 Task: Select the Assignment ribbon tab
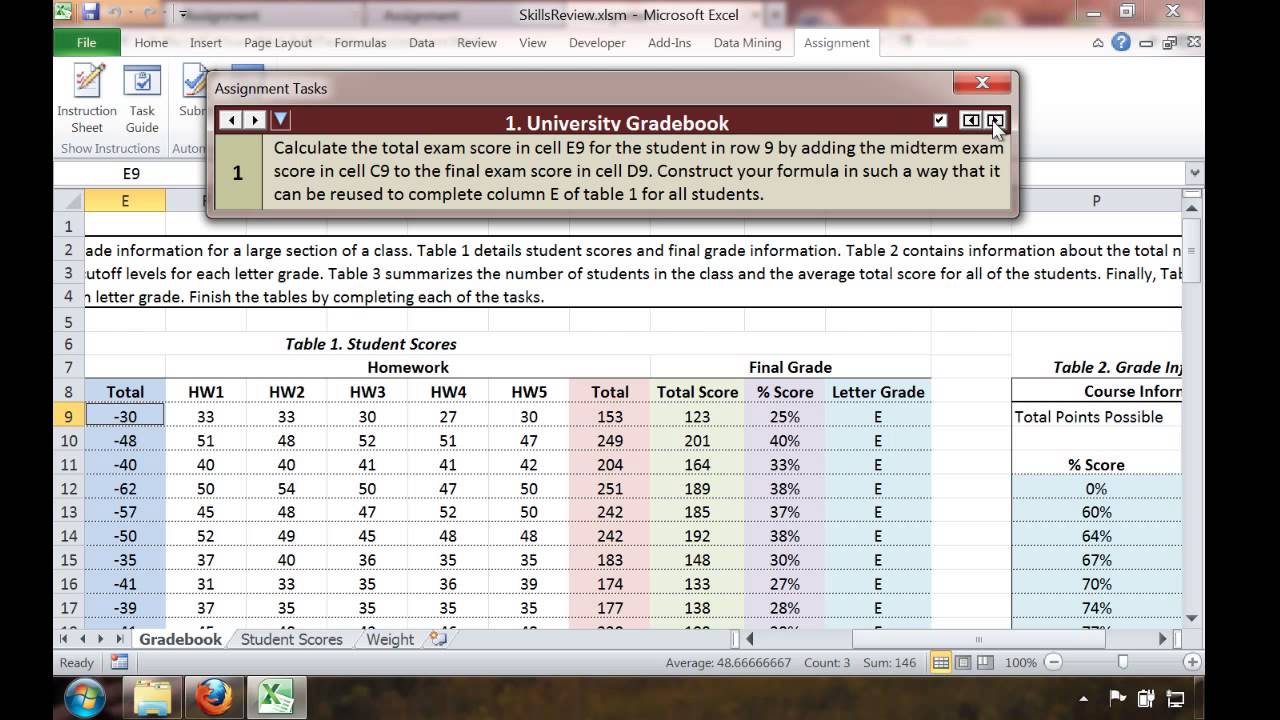837,43
